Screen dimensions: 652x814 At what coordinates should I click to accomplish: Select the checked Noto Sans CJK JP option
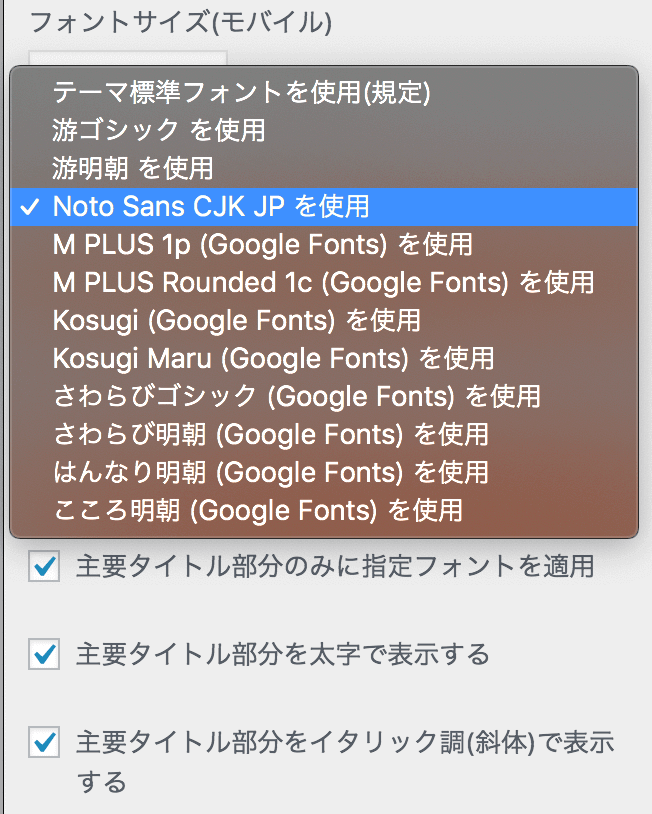211,206
